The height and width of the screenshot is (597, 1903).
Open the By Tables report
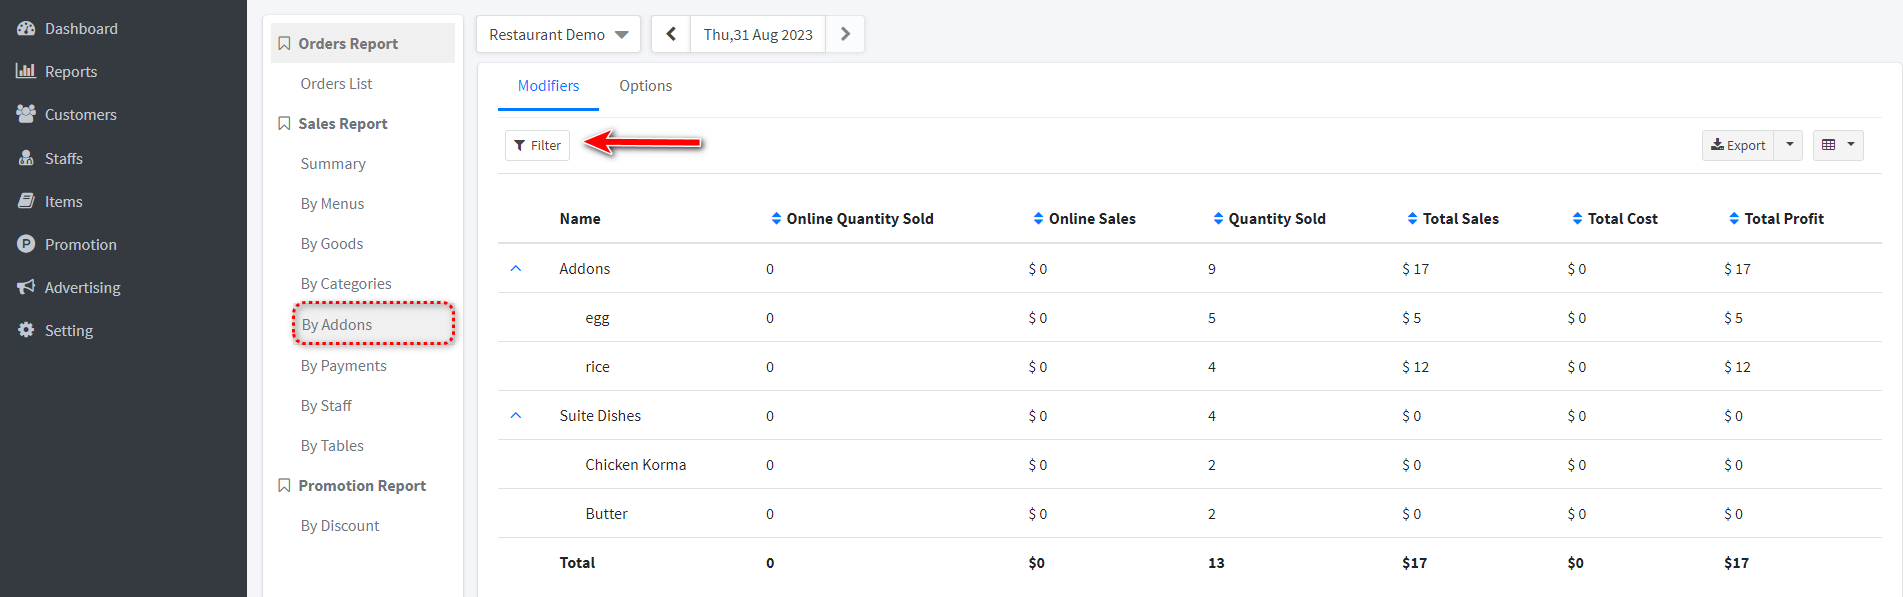coord(332,446)
